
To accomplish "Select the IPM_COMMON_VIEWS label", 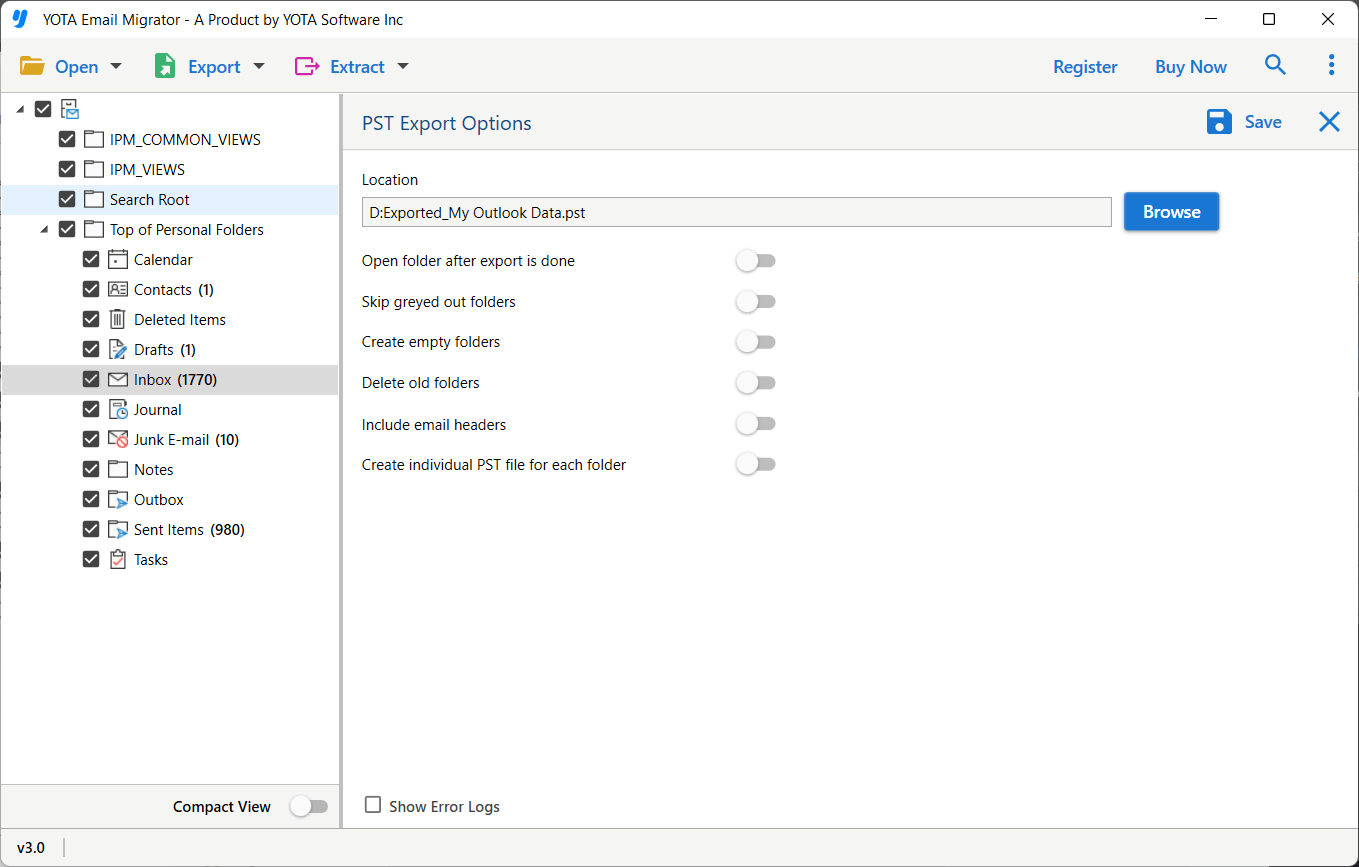I will point(185,139).
